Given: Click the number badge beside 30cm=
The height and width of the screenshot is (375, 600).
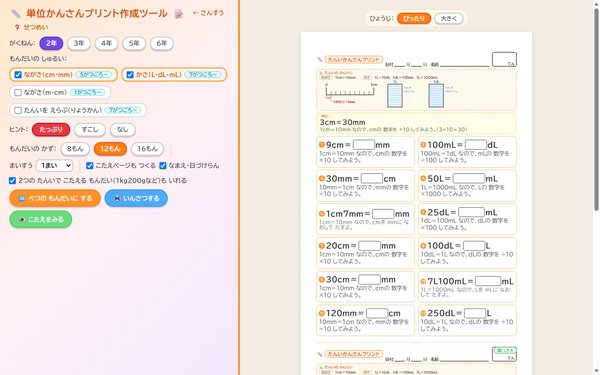Looking at the screenshot, I should click(322, 280).
